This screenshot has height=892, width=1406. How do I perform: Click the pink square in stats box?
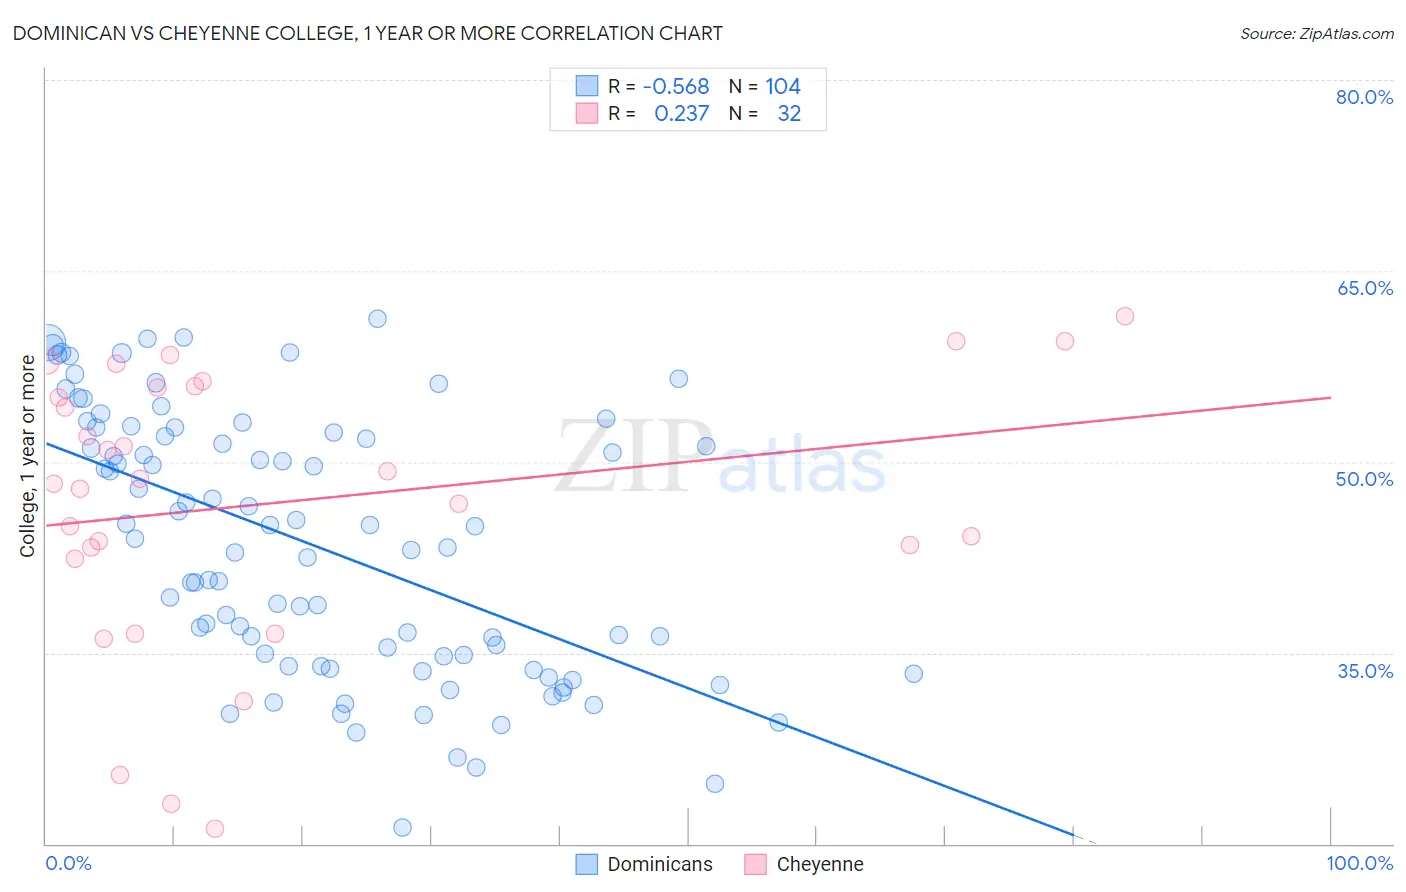coord(587,114)
